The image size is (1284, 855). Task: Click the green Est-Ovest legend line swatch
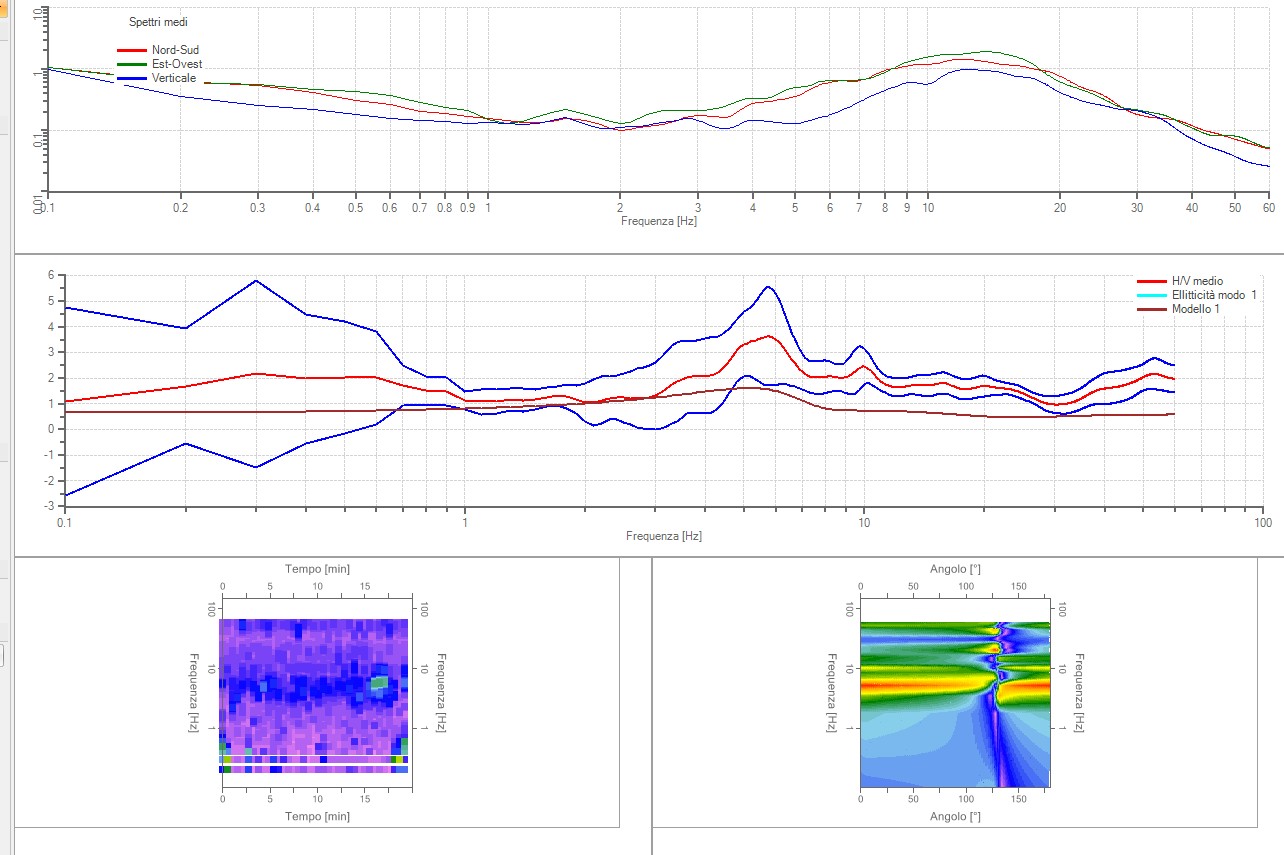tap(132, 64)
